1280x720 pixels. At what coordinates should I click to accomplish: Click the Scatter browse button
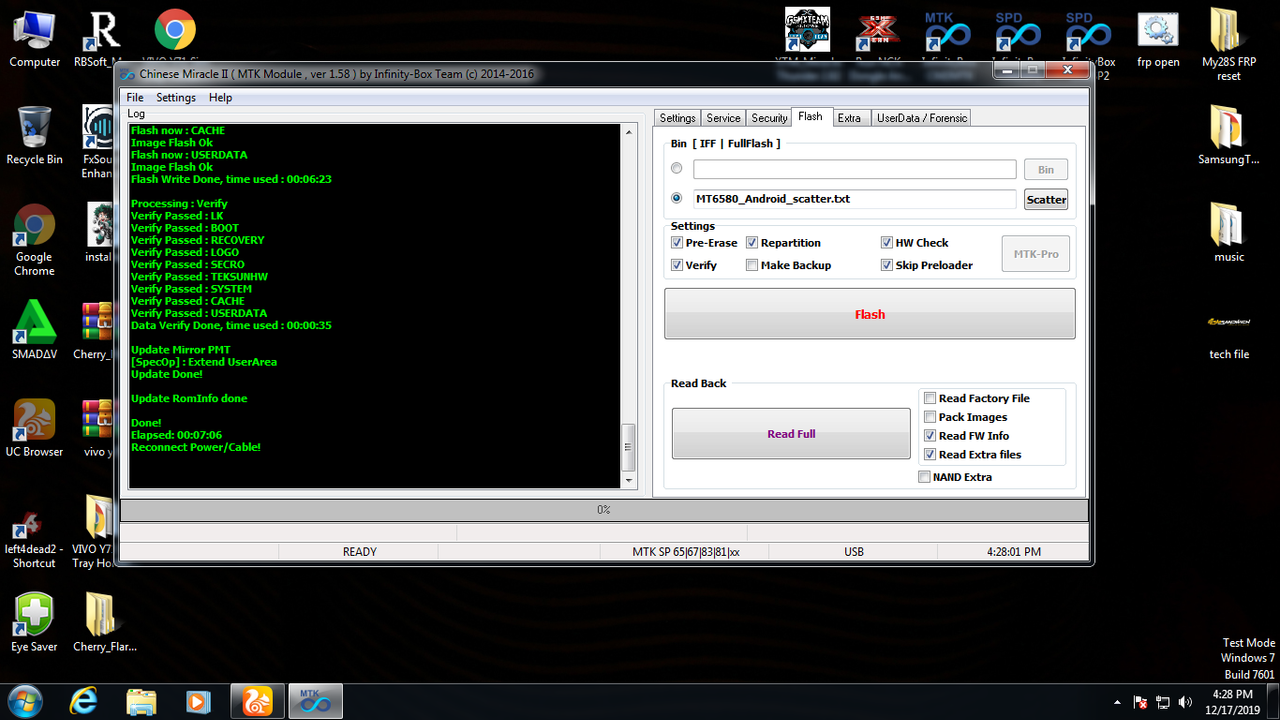click(1046, 199)
